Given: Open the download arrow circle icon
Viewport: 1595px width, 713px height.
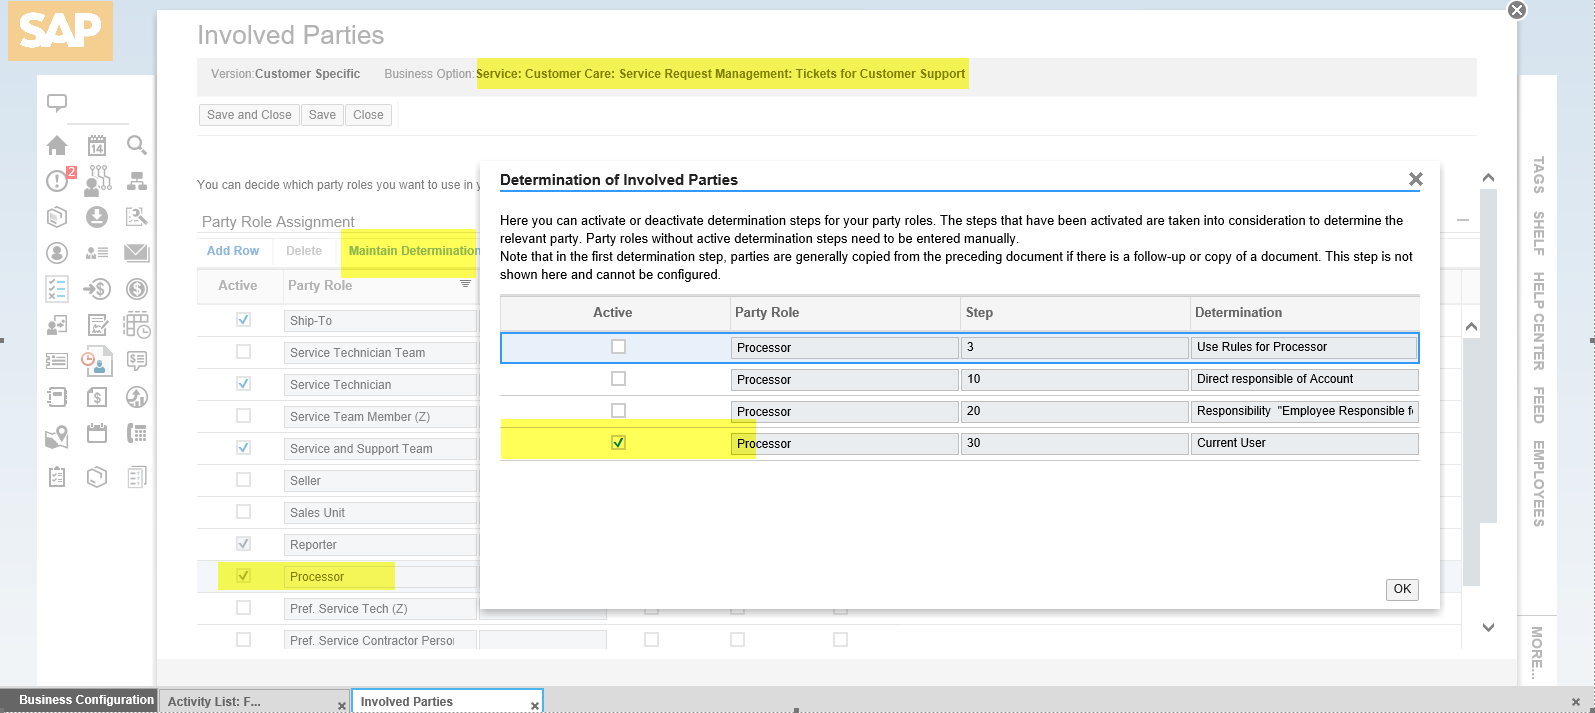Looking at the screenshot, I should (x=97, y=217).
